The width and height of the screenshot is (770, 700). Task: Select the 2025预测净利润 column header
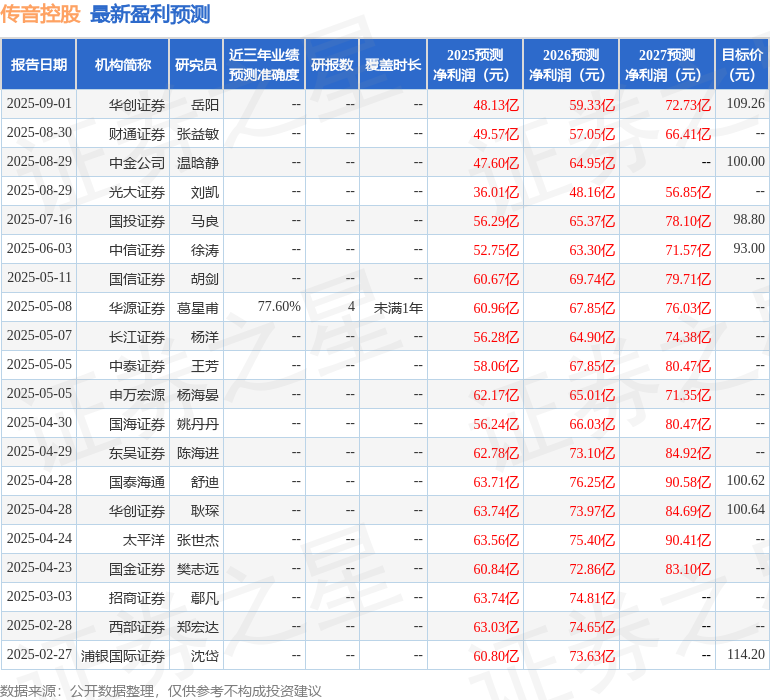tap(475, 65)
